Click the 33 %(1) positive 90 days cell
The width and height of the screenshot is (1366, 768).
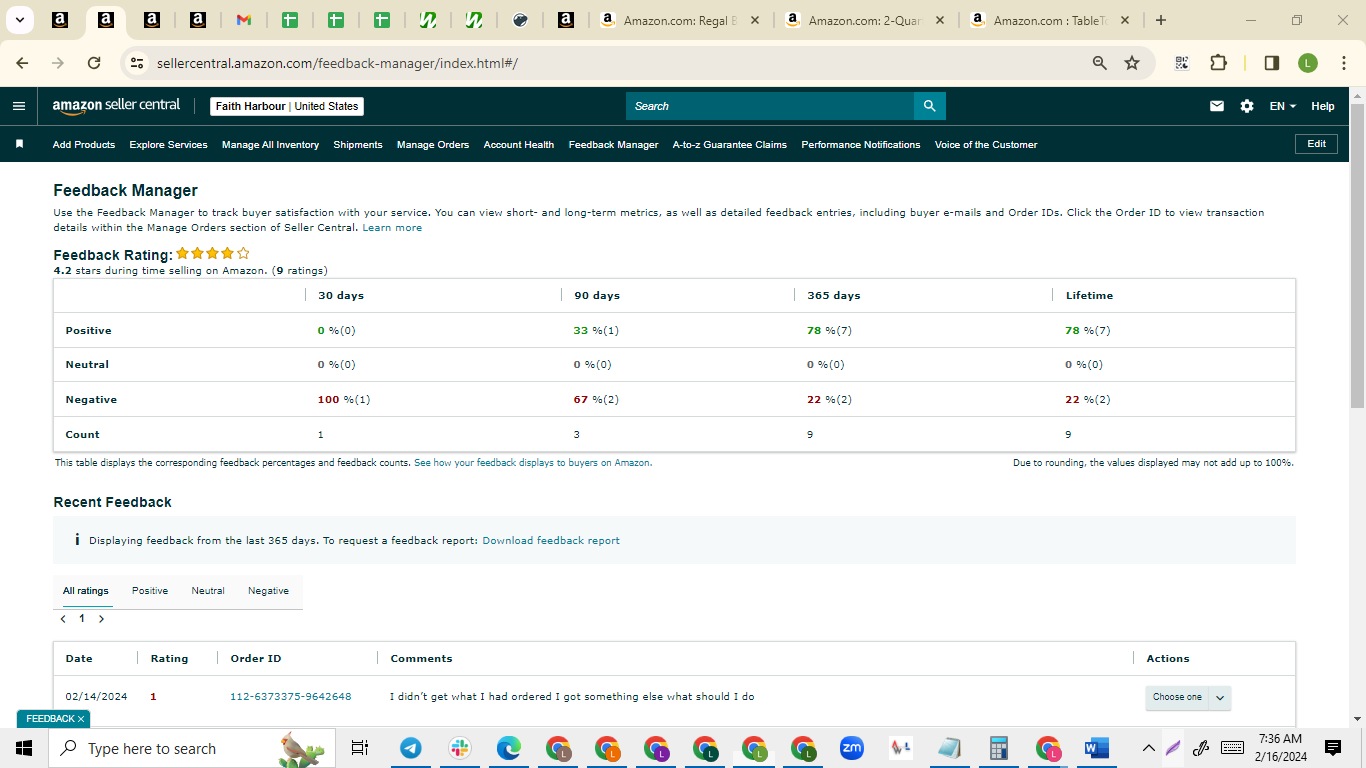click(596, 331)
